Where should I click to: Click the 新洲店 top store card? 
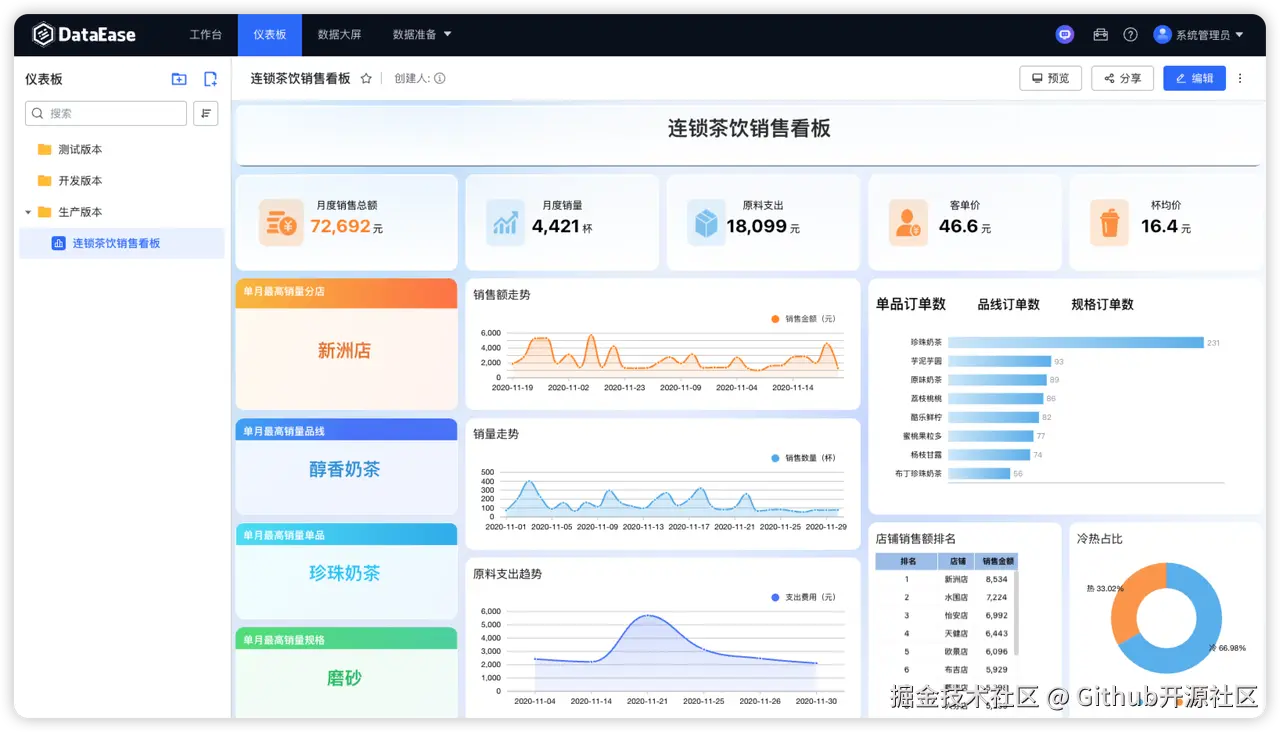click(346, 344)
